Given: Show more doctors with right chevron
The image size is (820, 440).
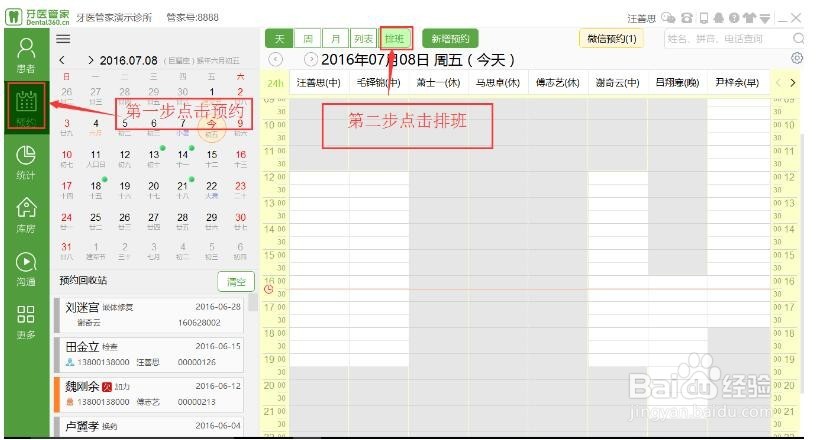Looking at the screenshot, I should (792, 83).
